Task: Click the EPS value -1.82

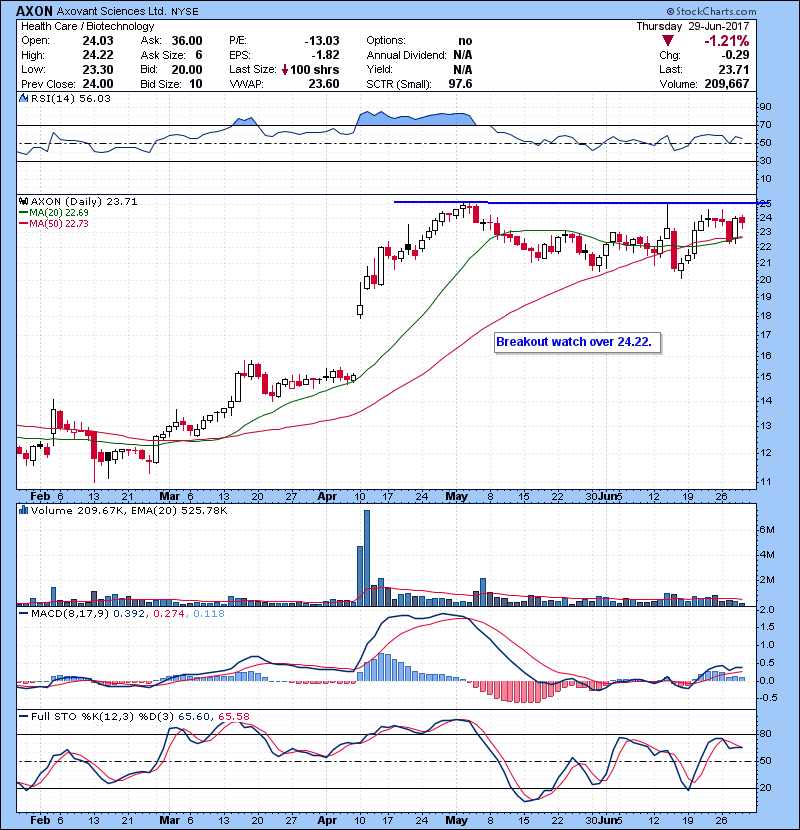Action: pos(325,55)
